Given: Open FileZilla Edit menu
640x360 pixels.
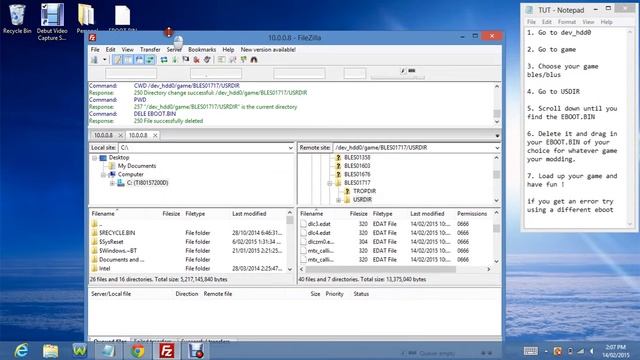Looking at the screenshot, I should [x=110, y=49].
